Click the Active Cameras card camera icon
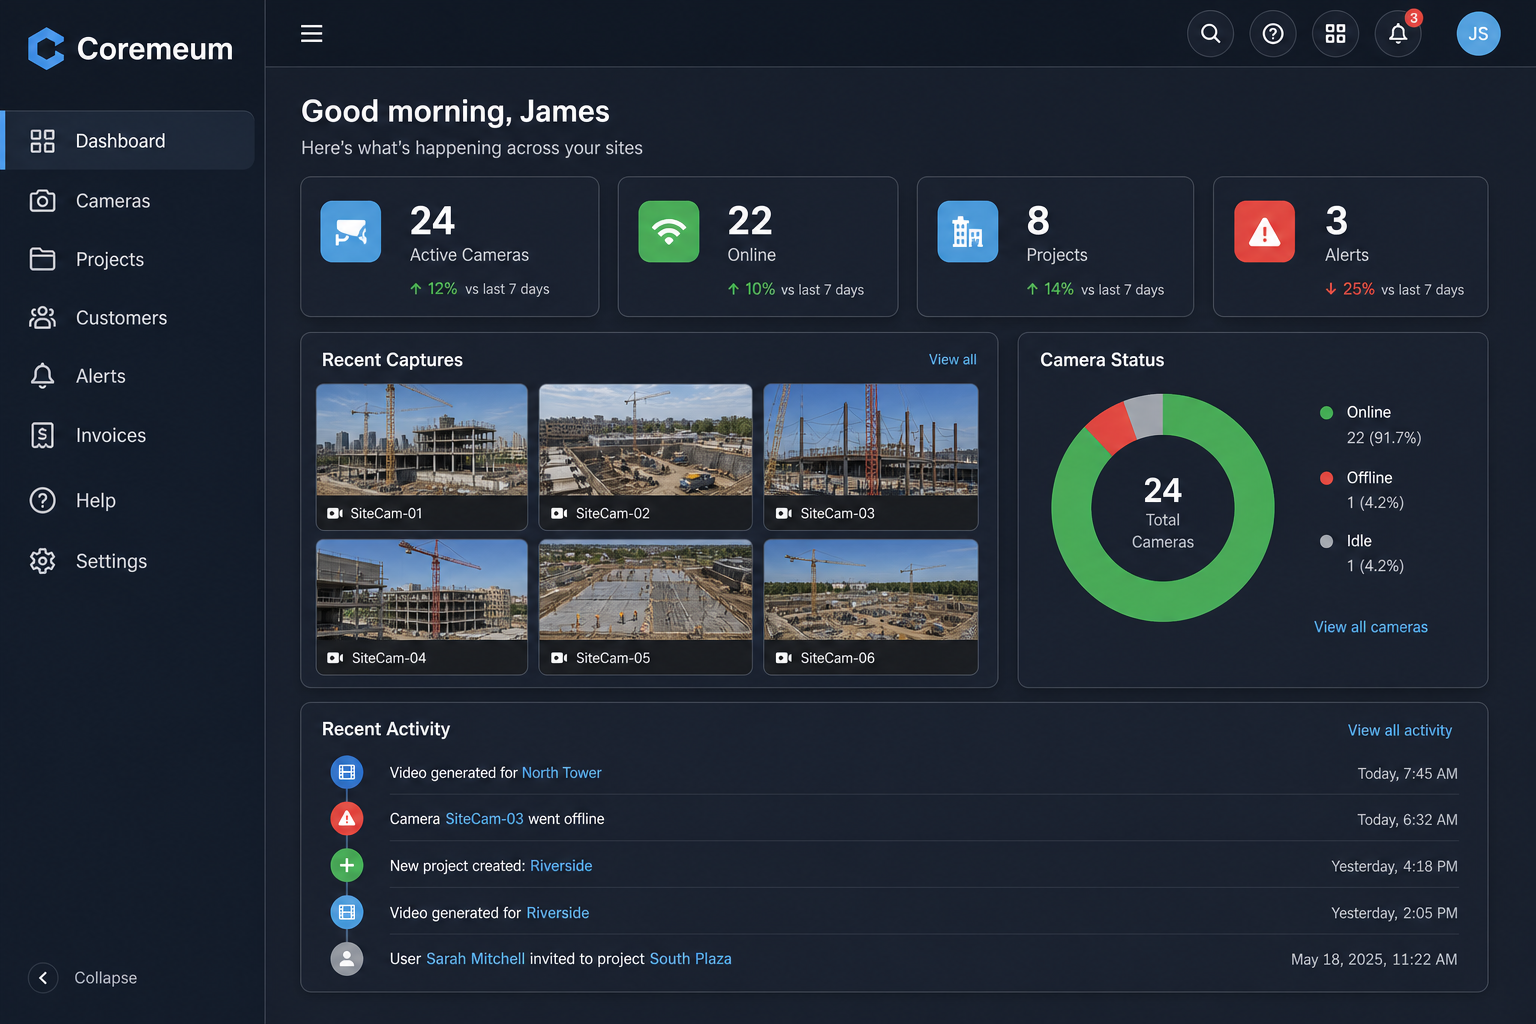This screenshot has height=1024, width=1536. click(x=351, y=231)
